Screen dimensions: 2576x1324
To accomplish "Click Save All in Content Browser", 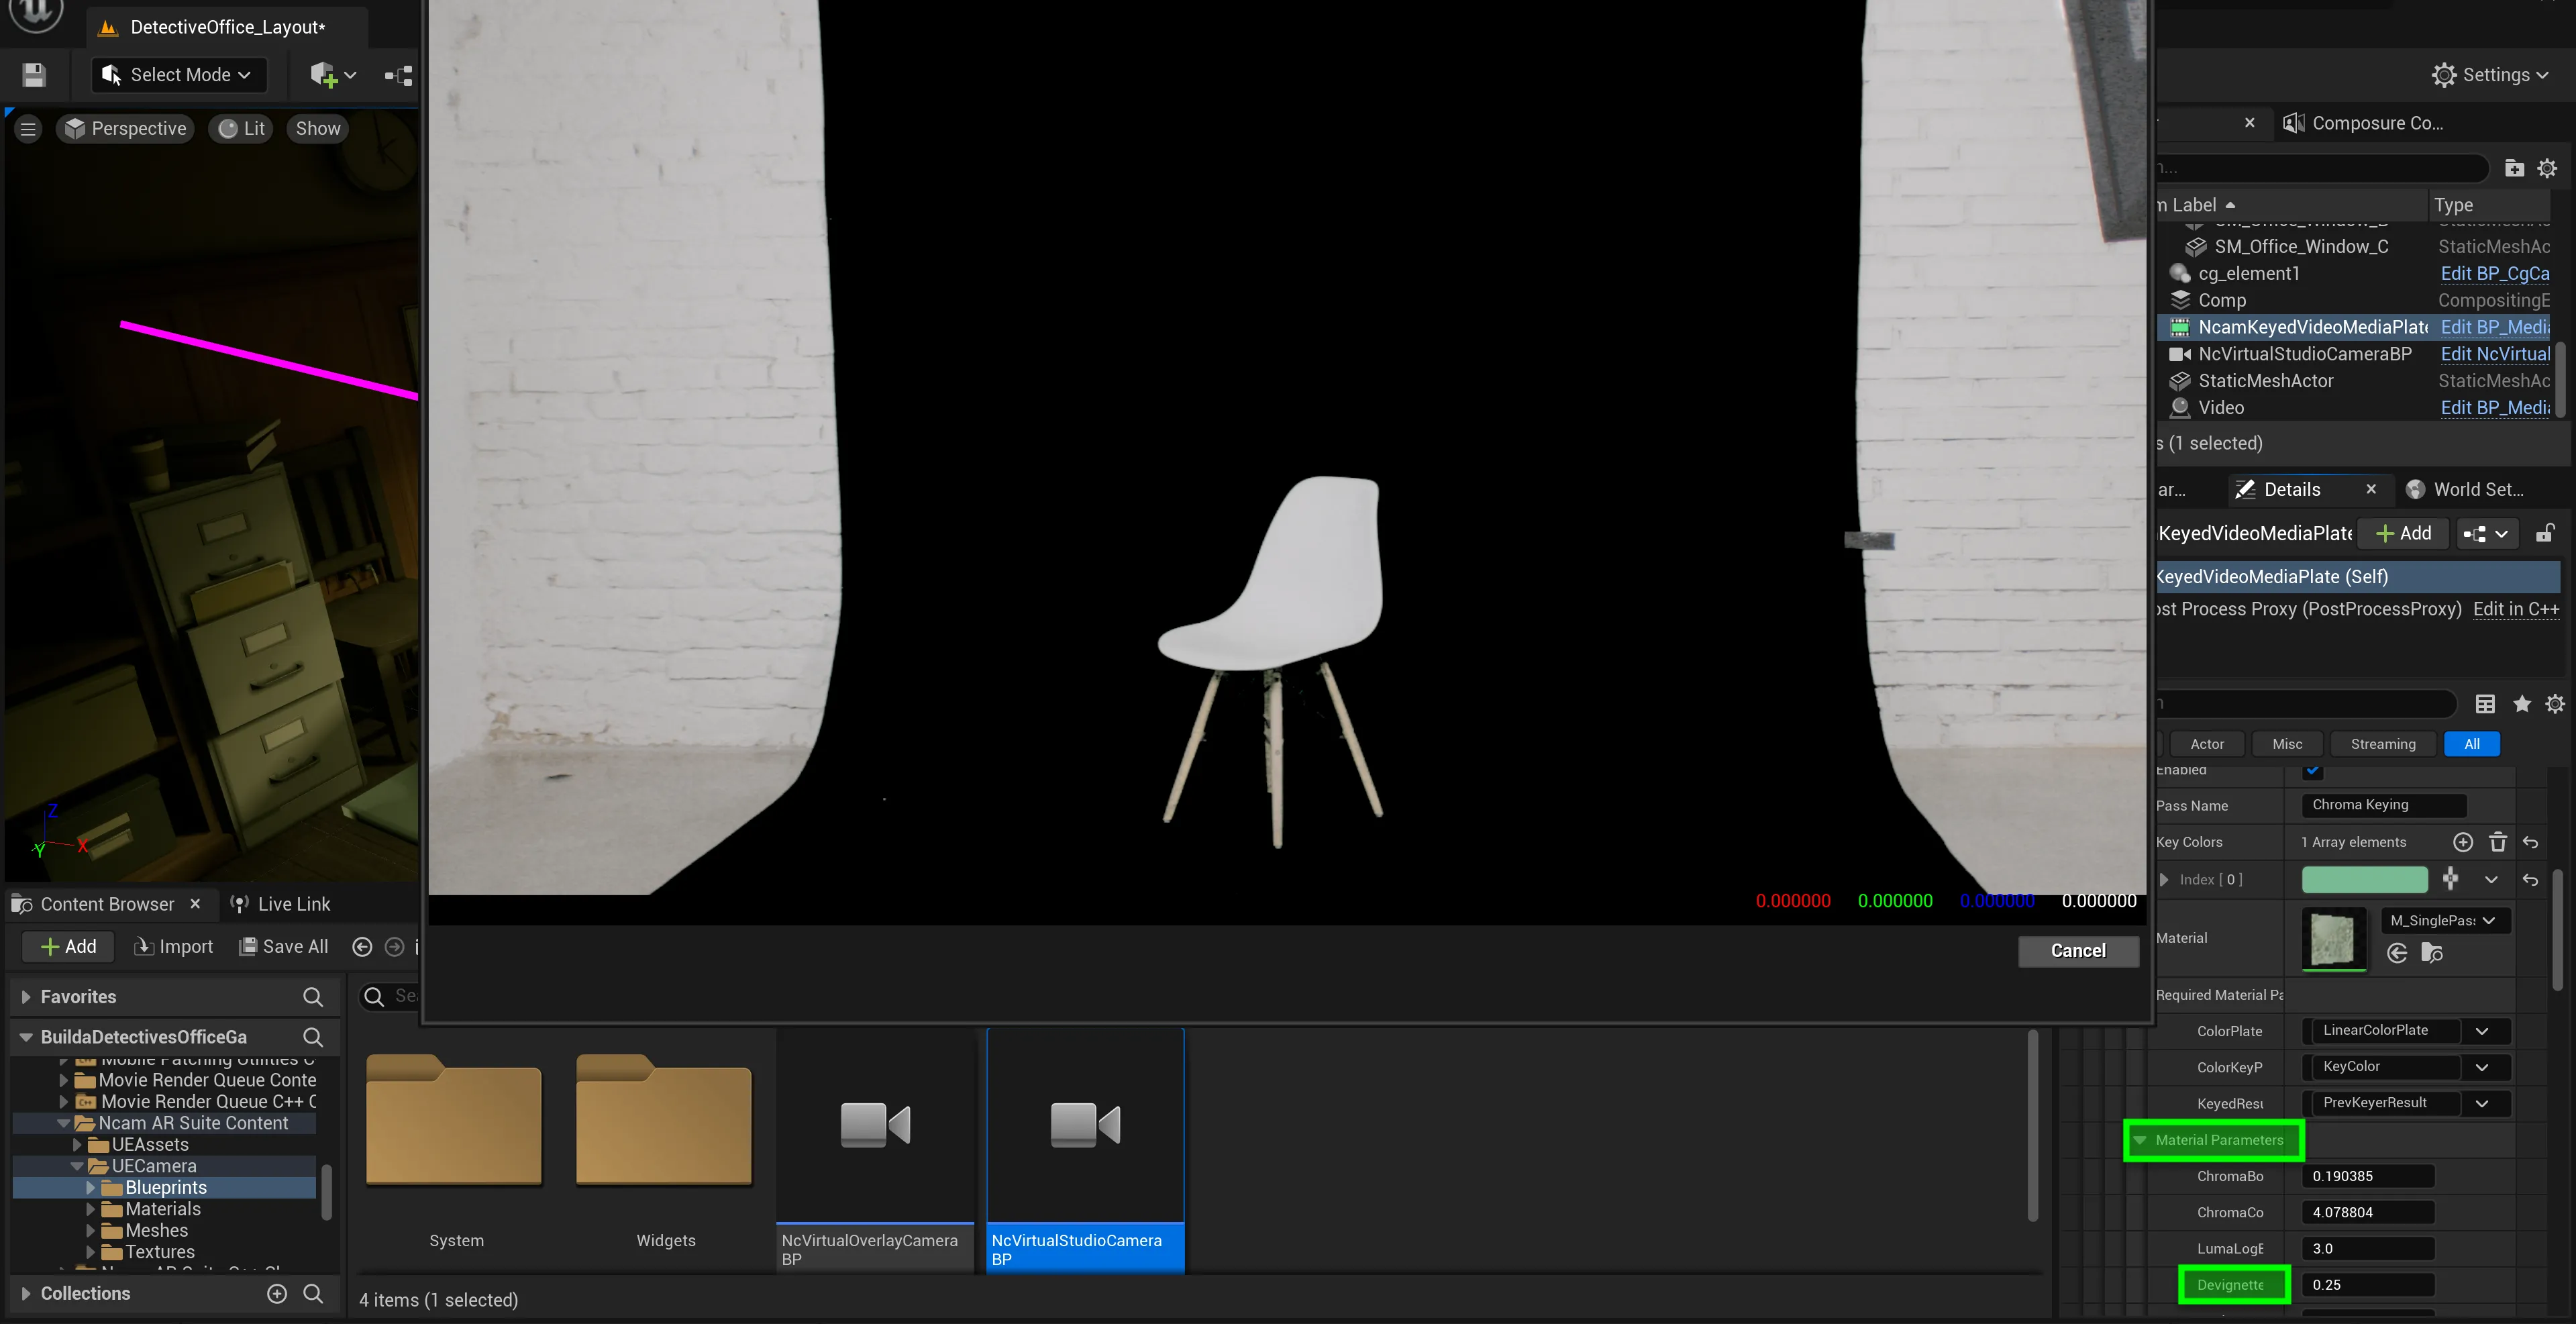I will pos(284,946).
